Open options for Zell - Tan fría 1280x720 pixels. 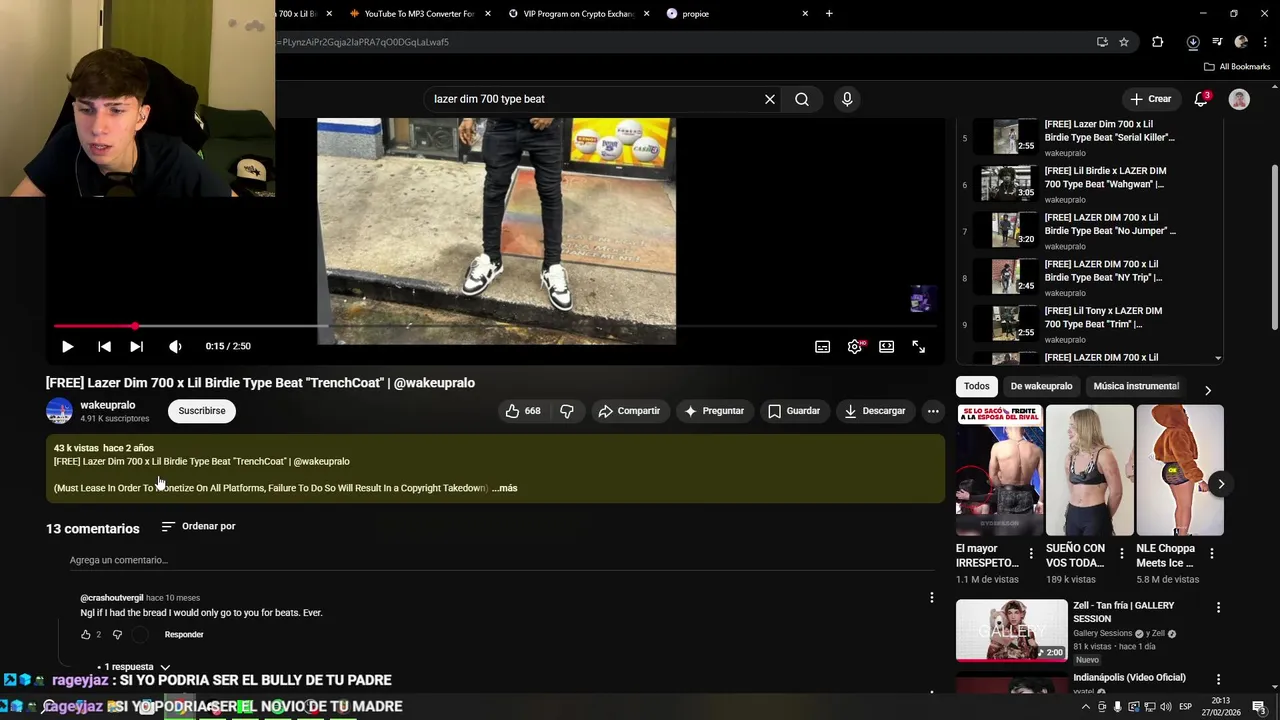(1218, 607)
